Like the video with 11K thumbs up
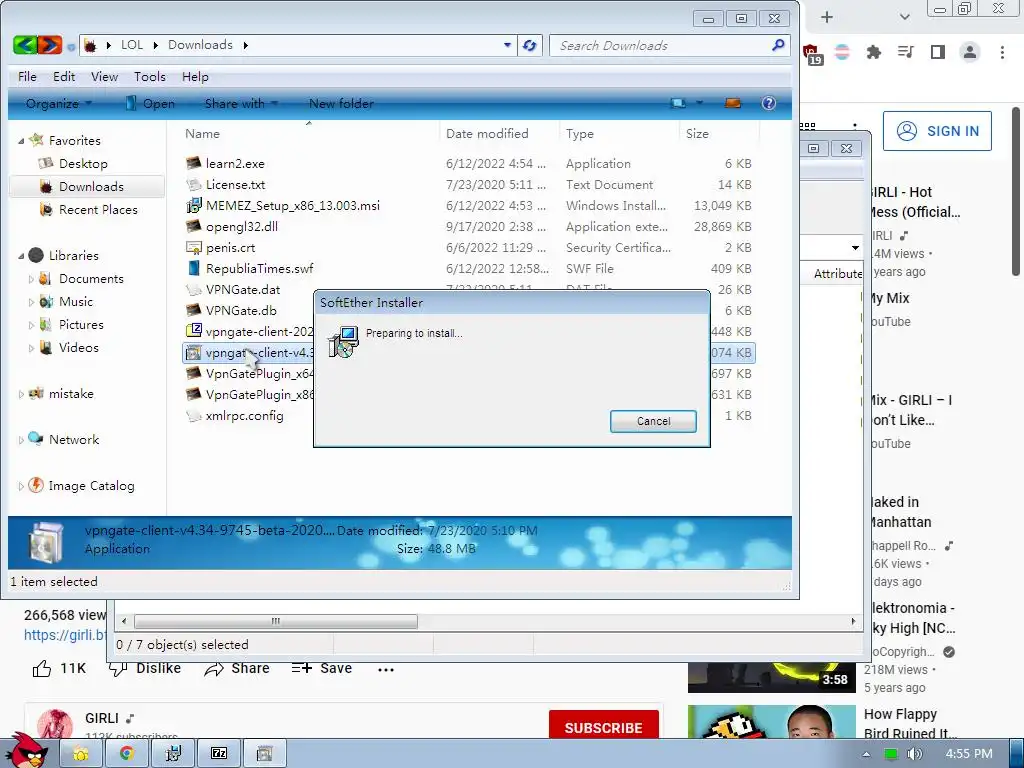 (x=59, y=669)
